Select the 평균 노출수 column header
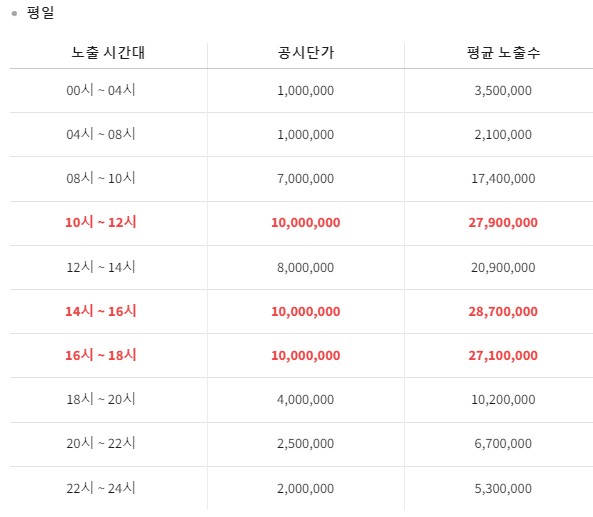 pos(503,53)
